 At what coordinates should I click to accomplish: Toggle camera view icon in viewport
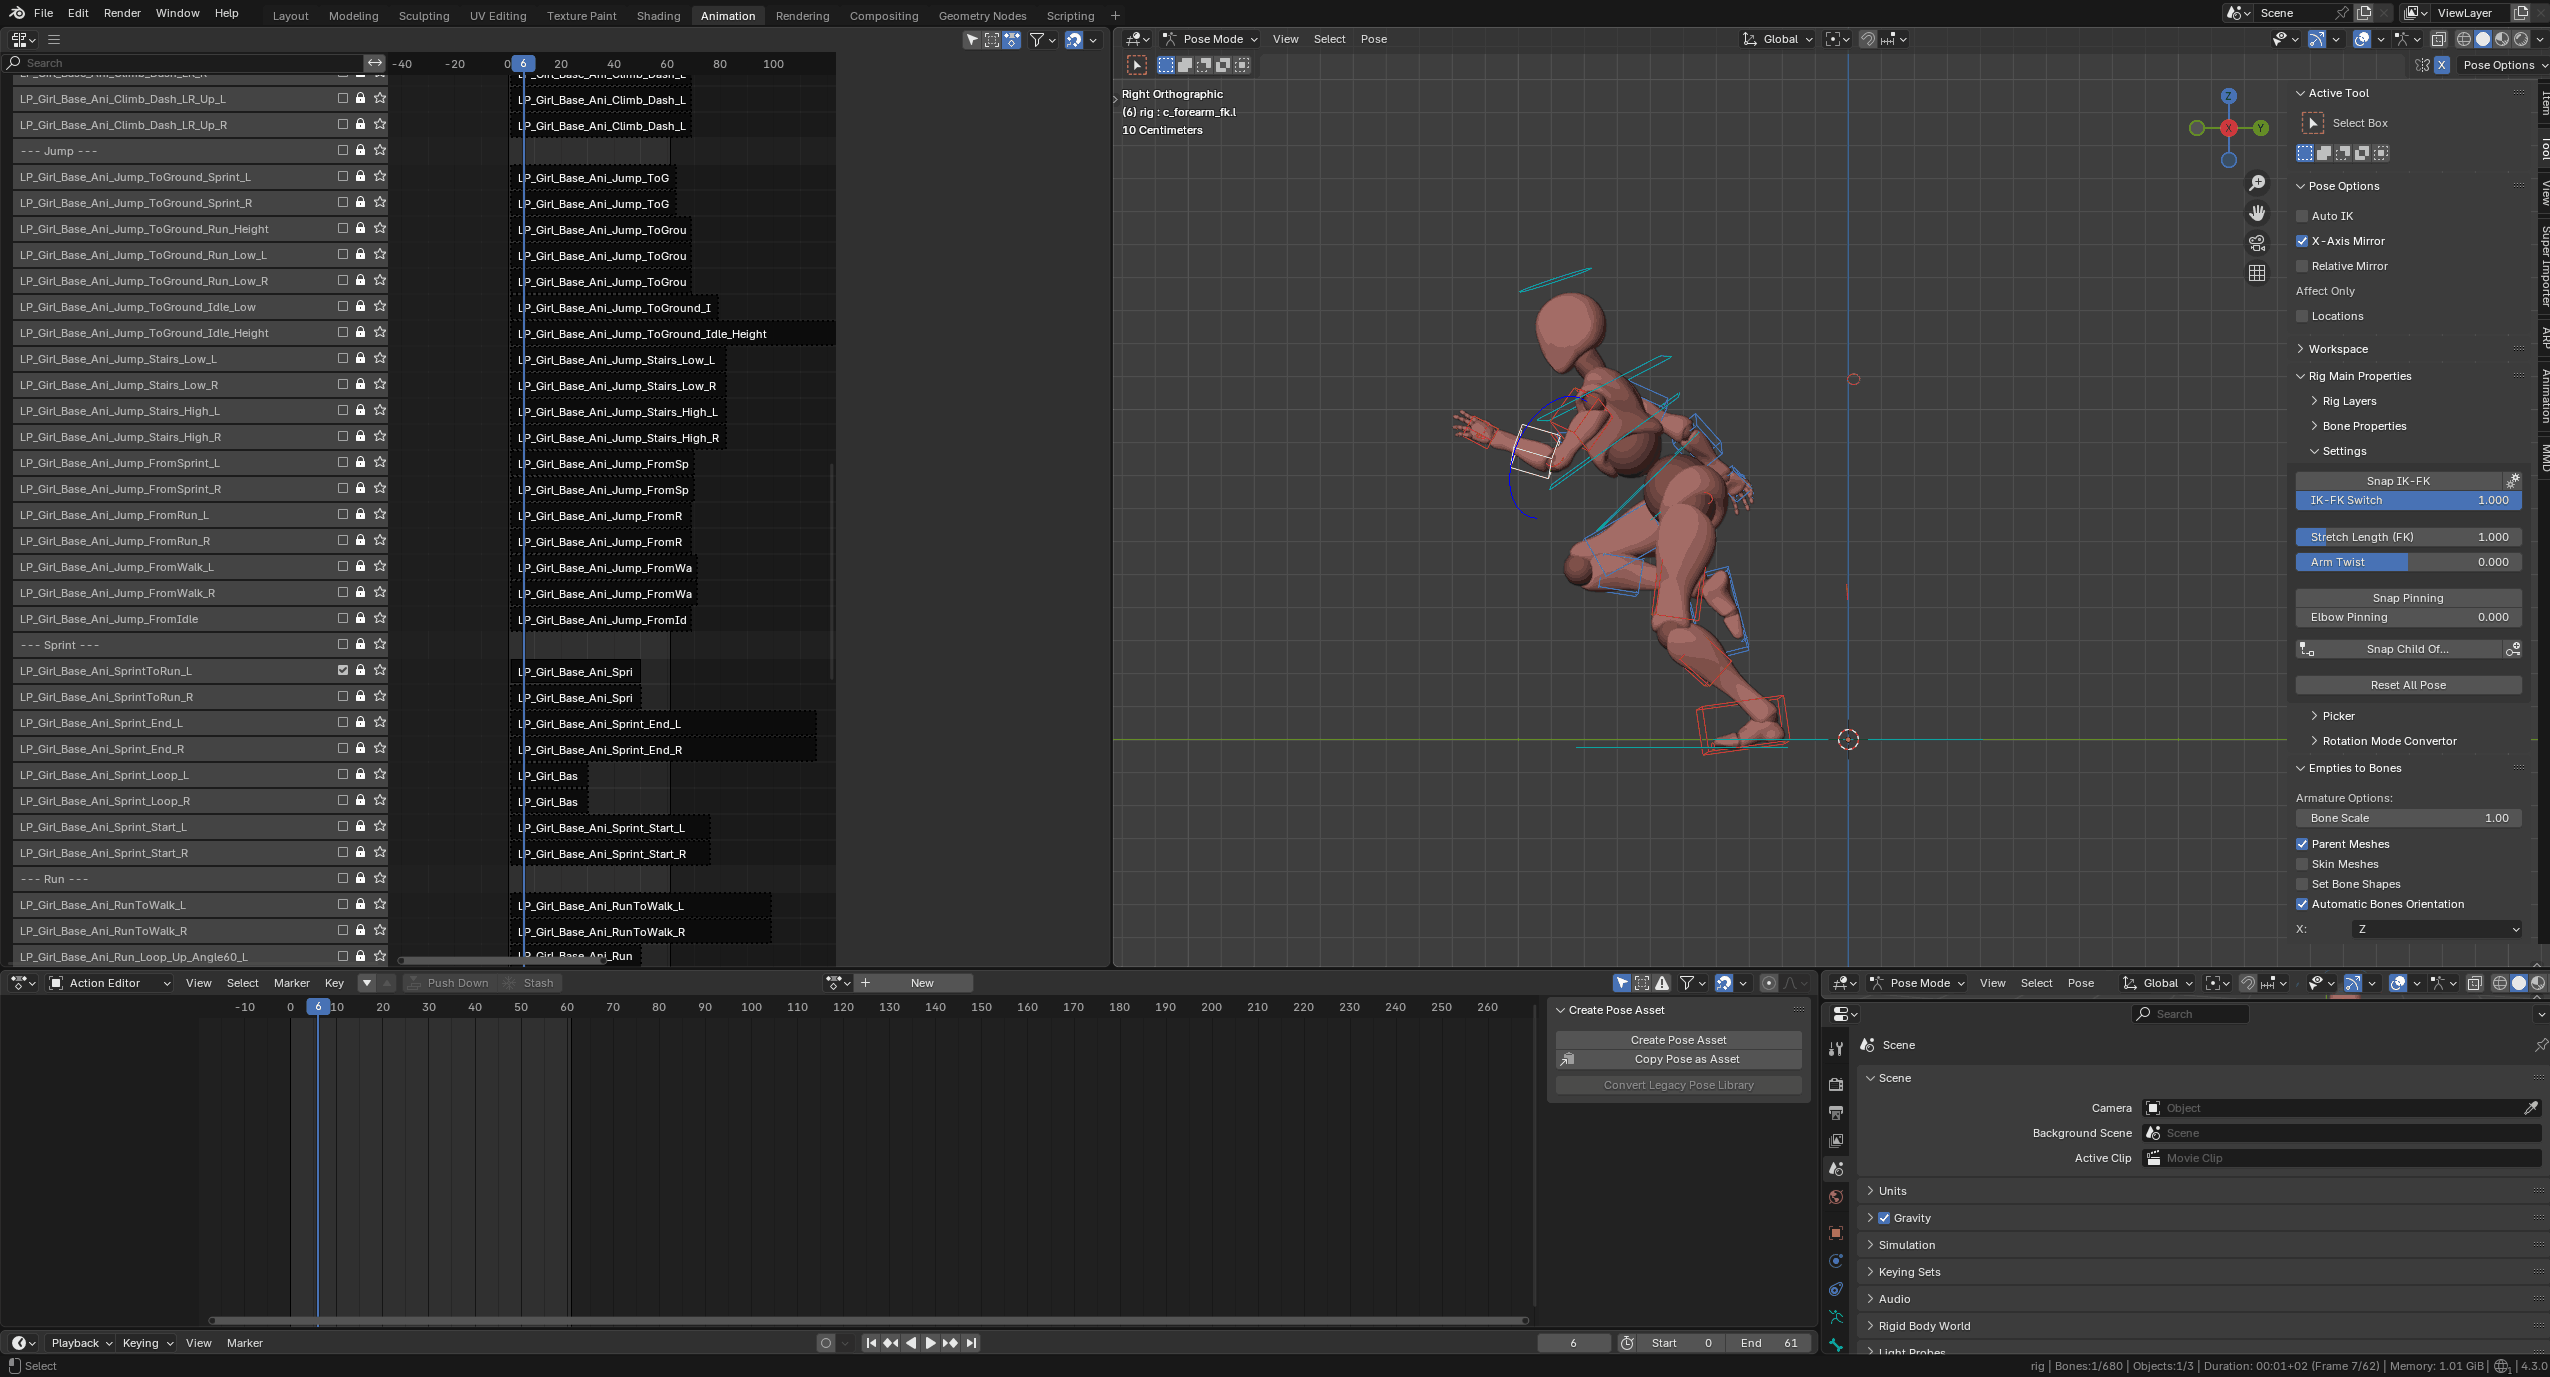[2257, 243]
